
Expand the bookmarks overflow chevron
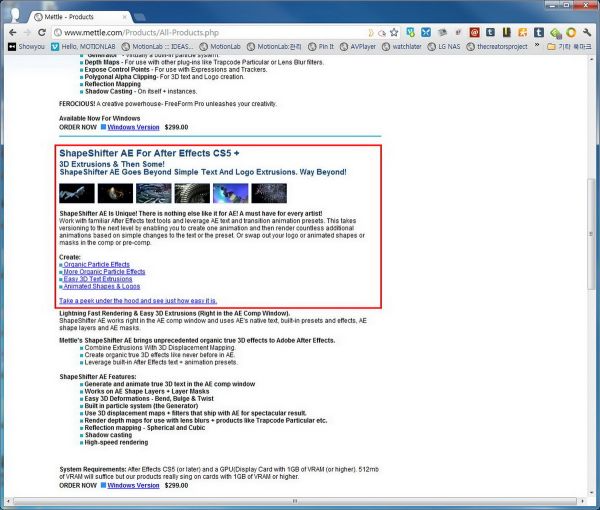coord(537,46)
